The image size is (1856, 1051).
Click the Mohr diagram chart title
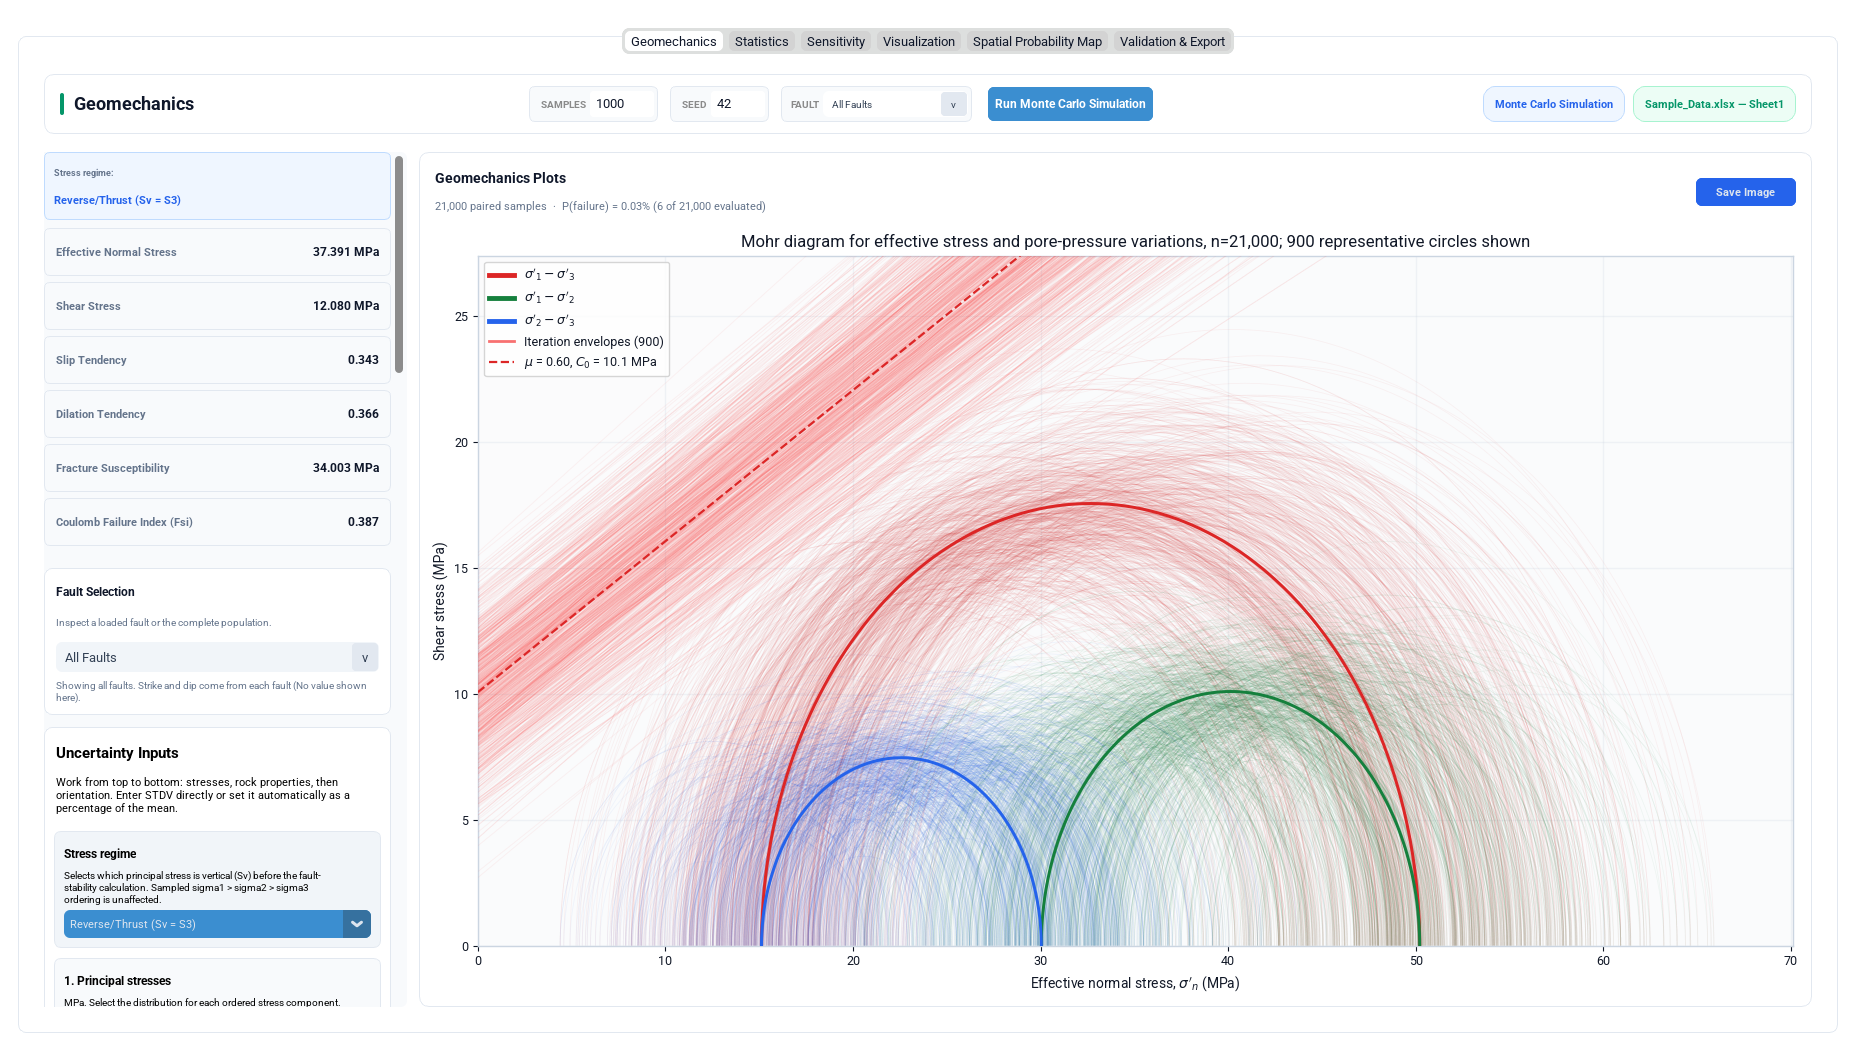point(1135,241)
